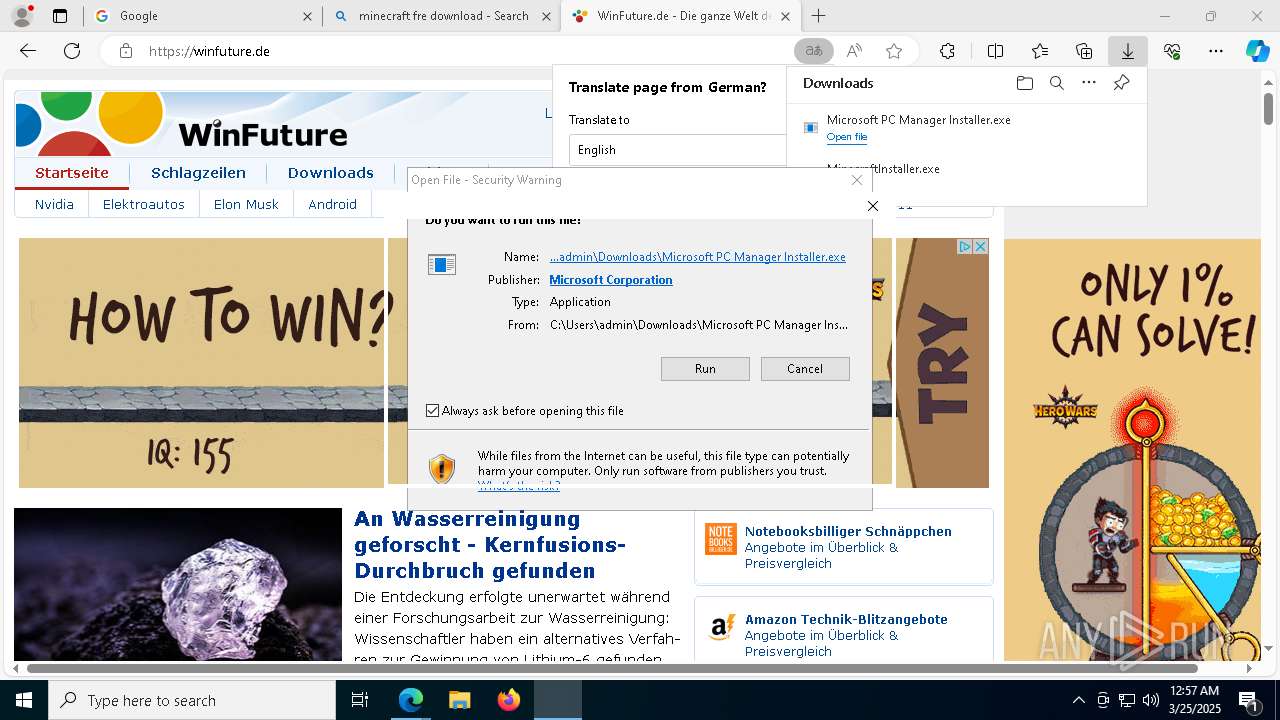Select the Nvidia topic link
The width and height of the screenshot is (1280, 720).
point(54,204)
